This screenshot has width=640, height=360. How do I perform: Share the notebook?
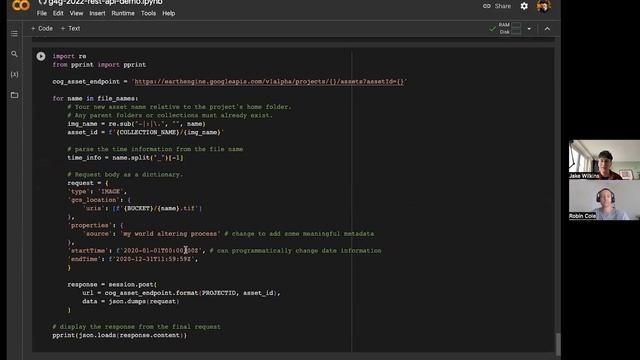click(x=497, y=6)
